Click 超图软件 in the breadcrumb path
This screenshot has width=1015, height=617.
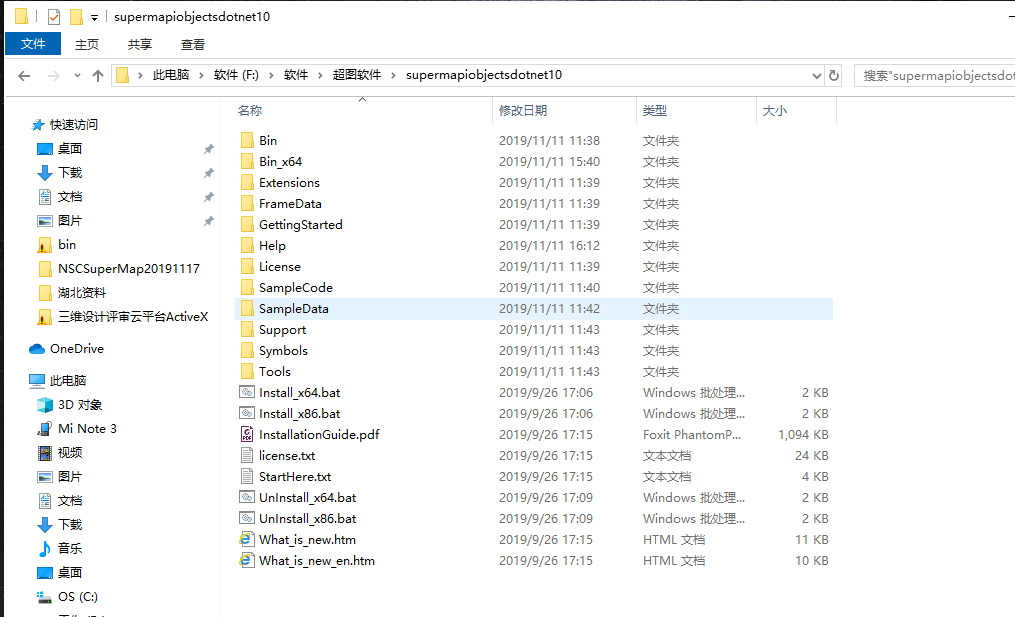pos(357,75)
